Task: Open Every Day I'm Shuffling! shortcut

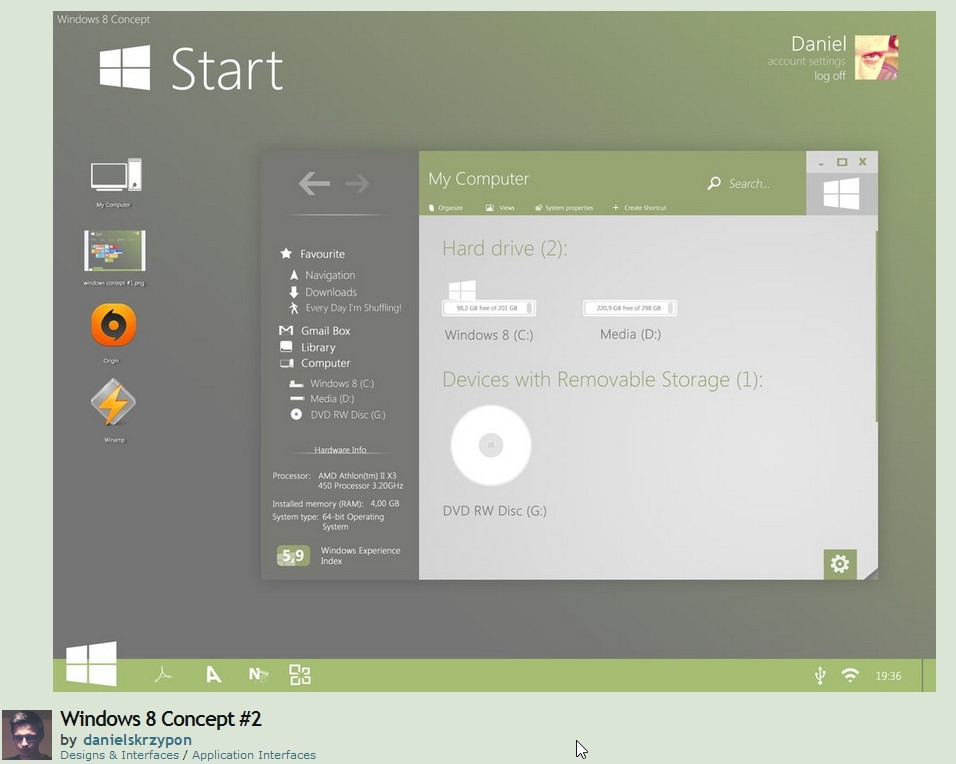Action: (345, 308)
